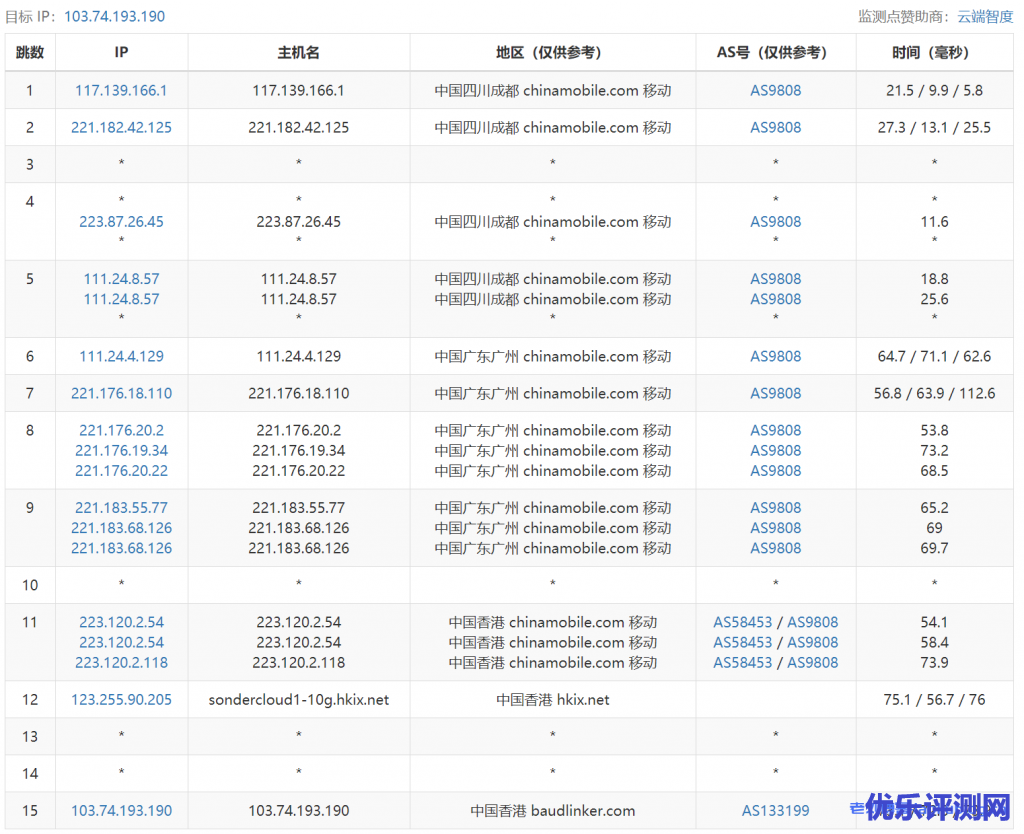Image resolution: width=1024 pixels, height=834 pixels.
Task: Click IP link 223.87.26.45 in hop 4
Action: [x=121, y=221]
